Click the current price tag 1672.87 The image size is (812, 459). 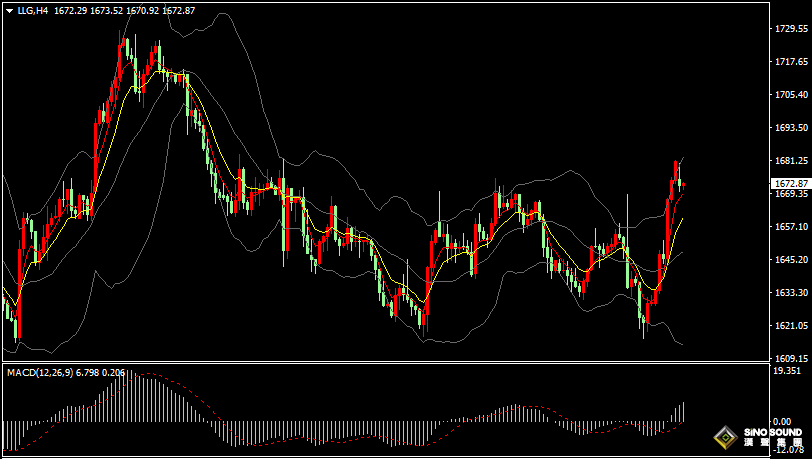tap(790, 184)
